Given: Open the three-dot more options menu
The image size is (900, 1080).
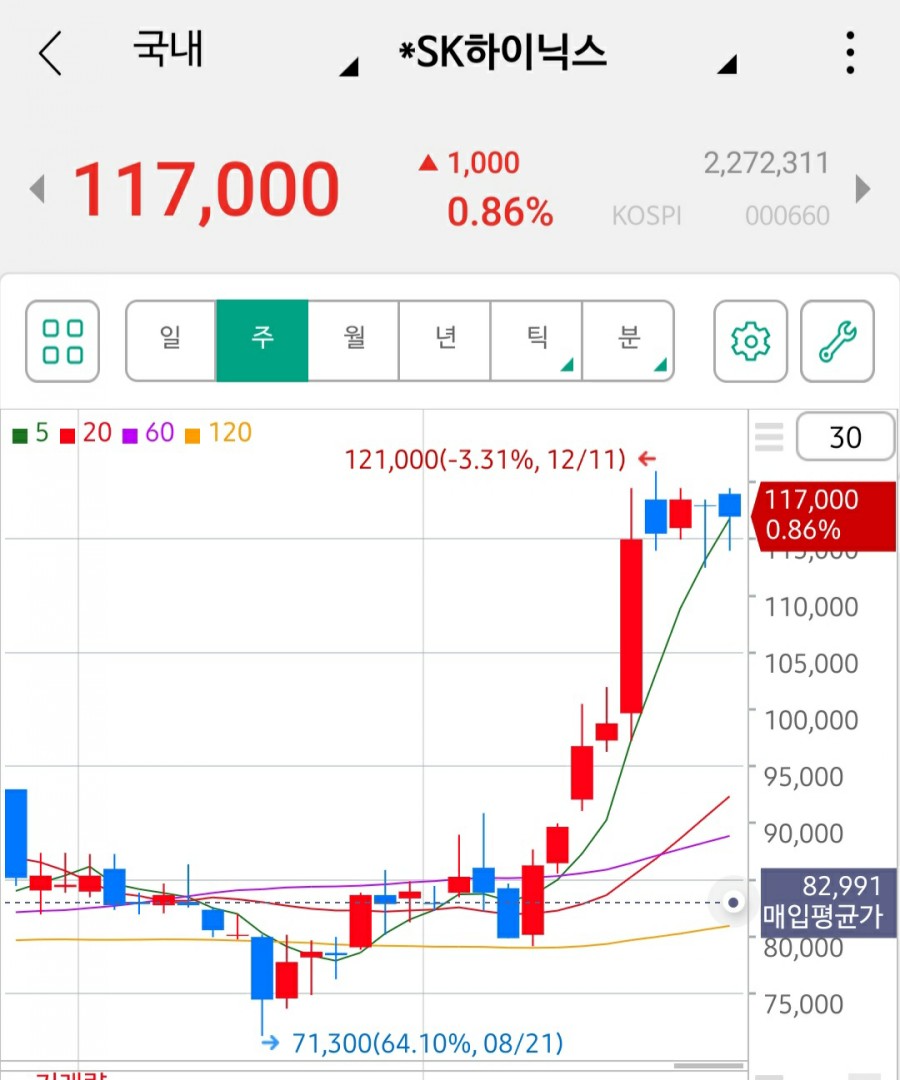Looking at the screenshot, I should (850, 52).
